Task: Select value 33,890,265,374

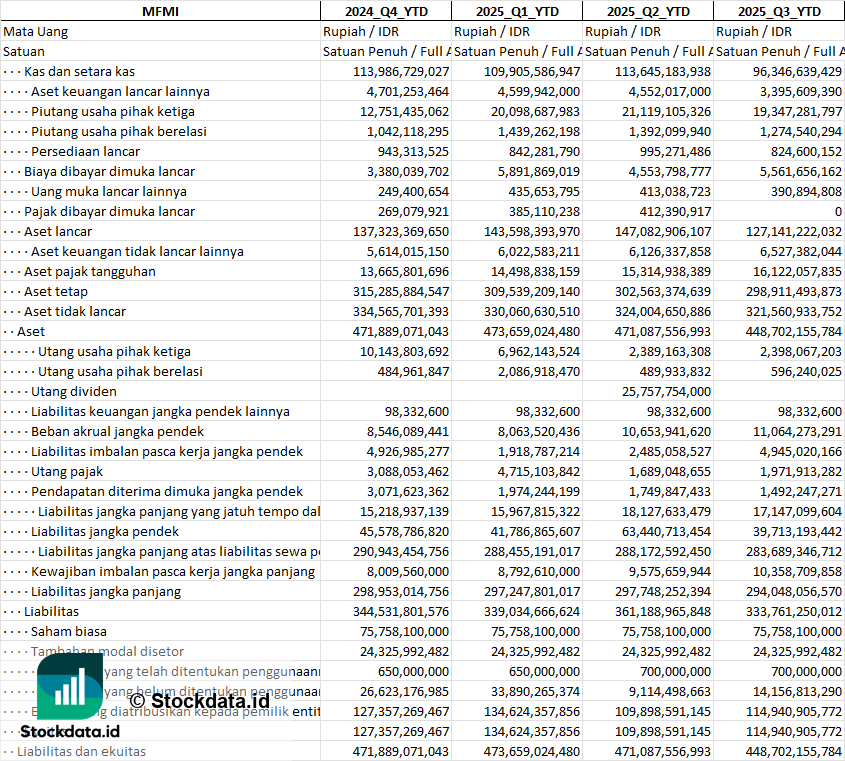Action: [x=535, y=691]
